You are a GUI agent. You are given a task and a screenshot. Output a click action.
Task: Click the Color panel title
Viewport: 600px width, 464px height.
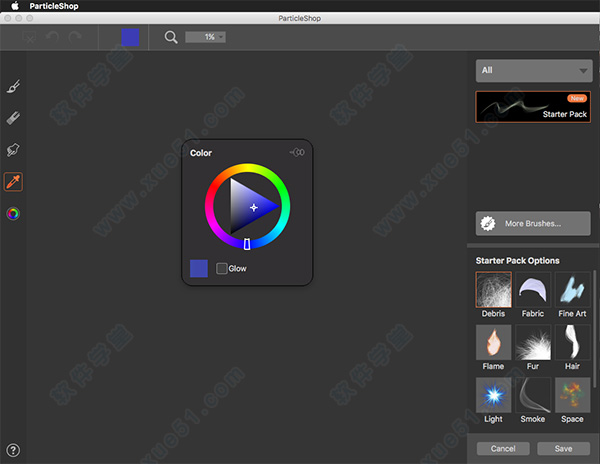201,153
